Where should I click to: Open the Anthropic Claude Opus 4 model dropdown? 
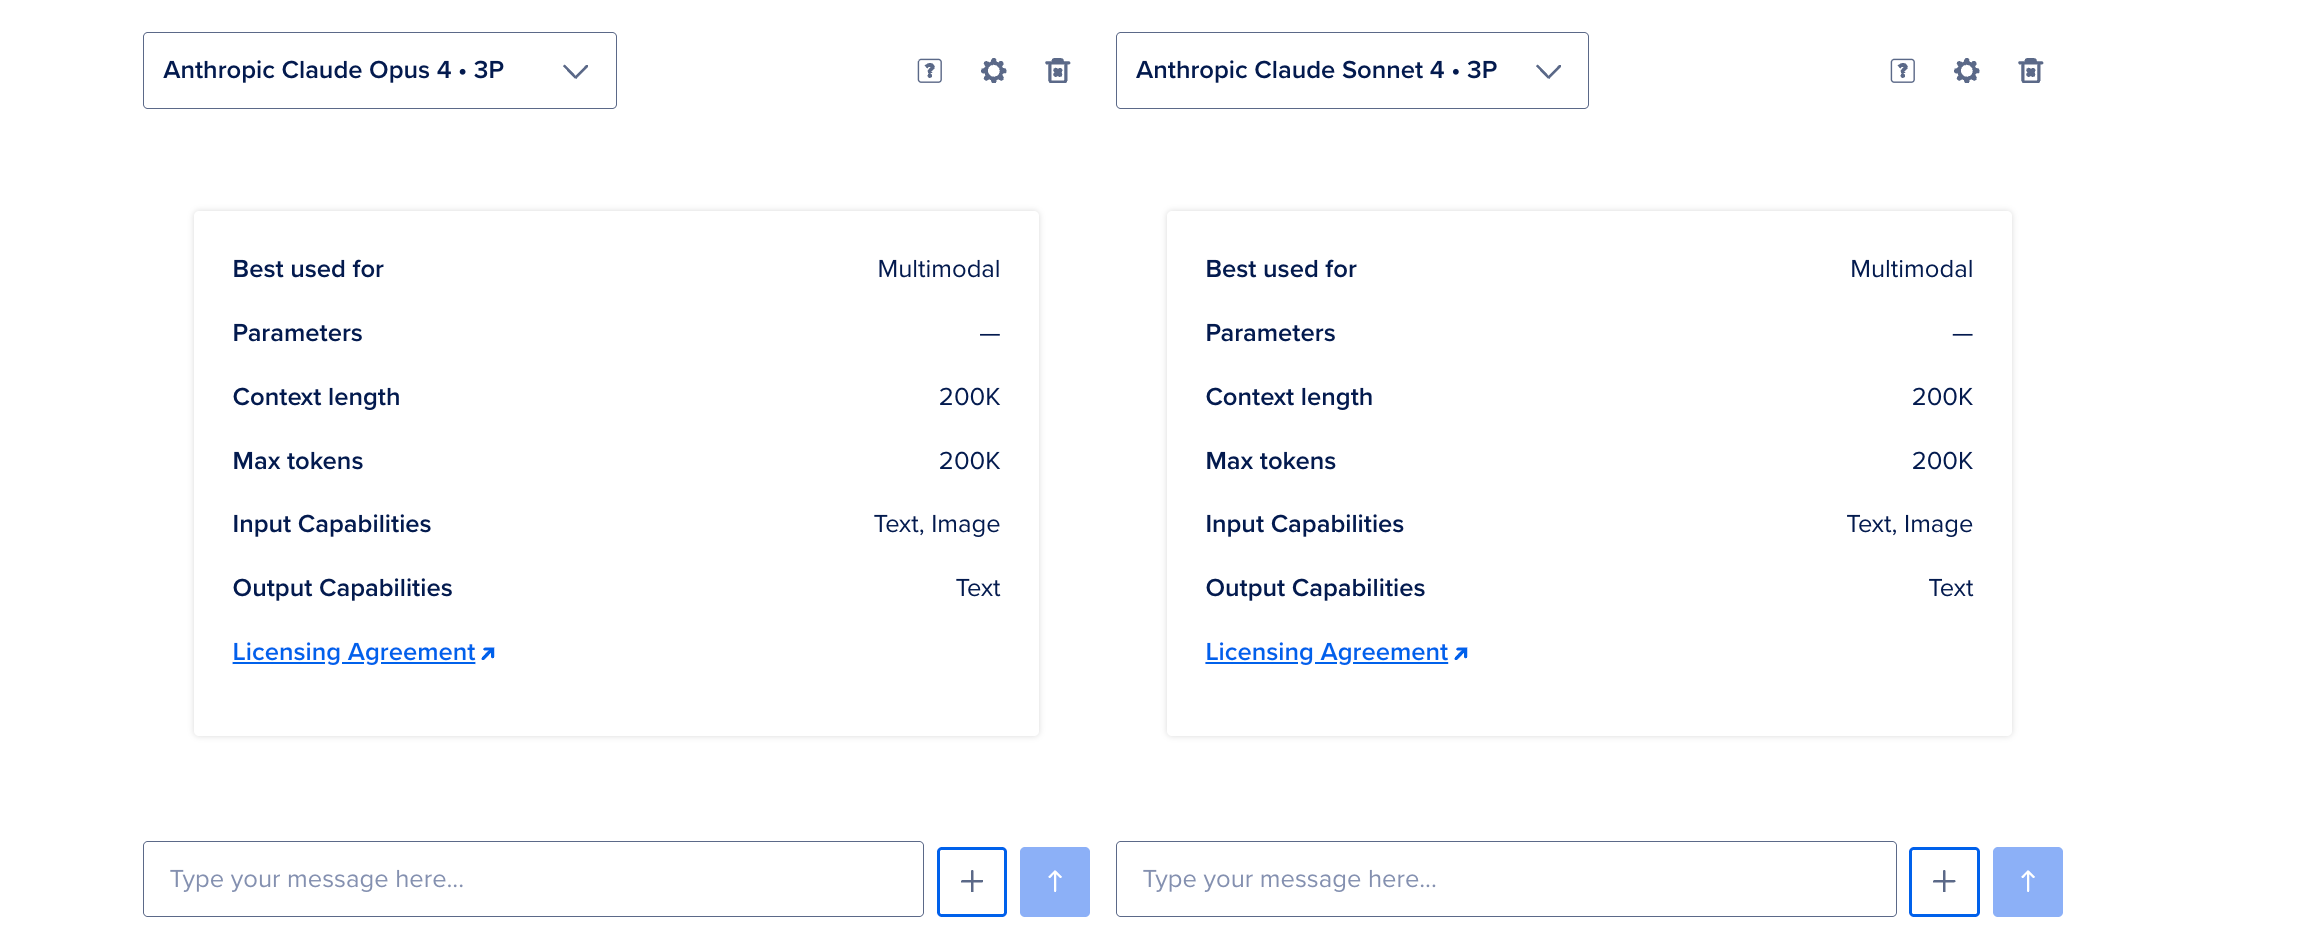(x=379, y=70)
